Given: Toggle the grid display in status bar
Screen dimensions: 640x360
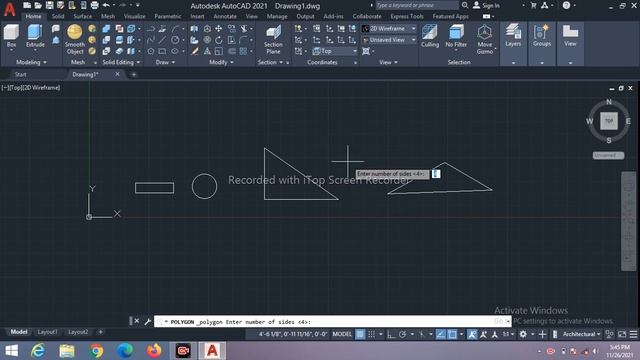Looking at the screenshot, I should [360, 334].
